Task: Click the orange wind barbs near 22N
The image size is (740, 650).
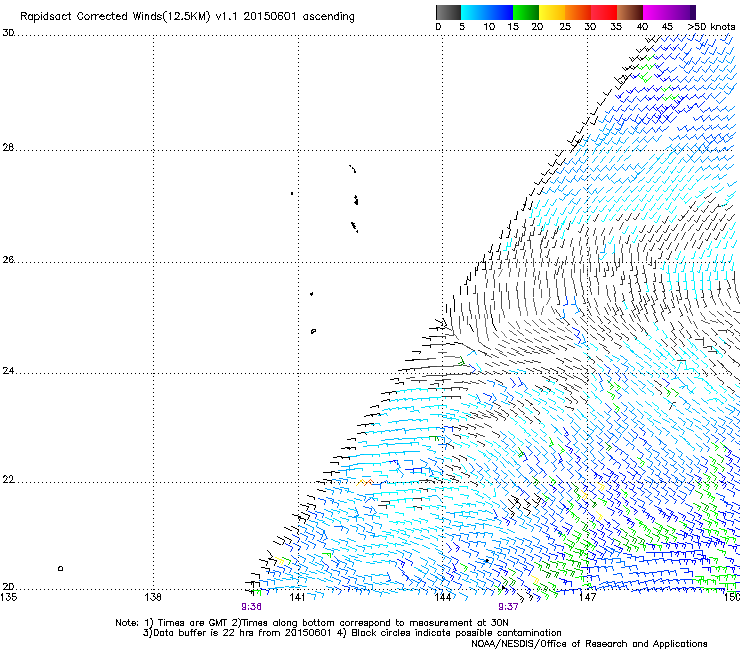Action: click(365, 482)
